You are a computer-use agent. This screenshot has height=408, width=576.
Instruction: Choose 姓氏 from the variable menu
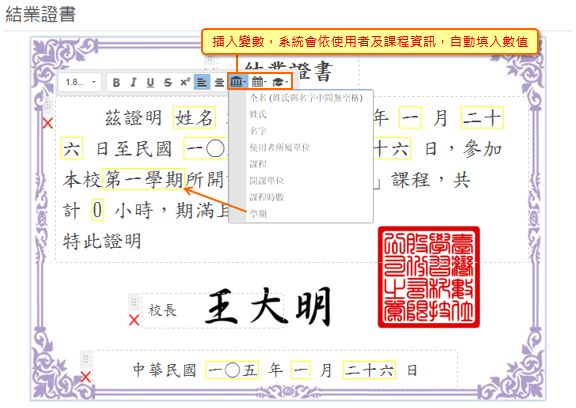[258, 114]
